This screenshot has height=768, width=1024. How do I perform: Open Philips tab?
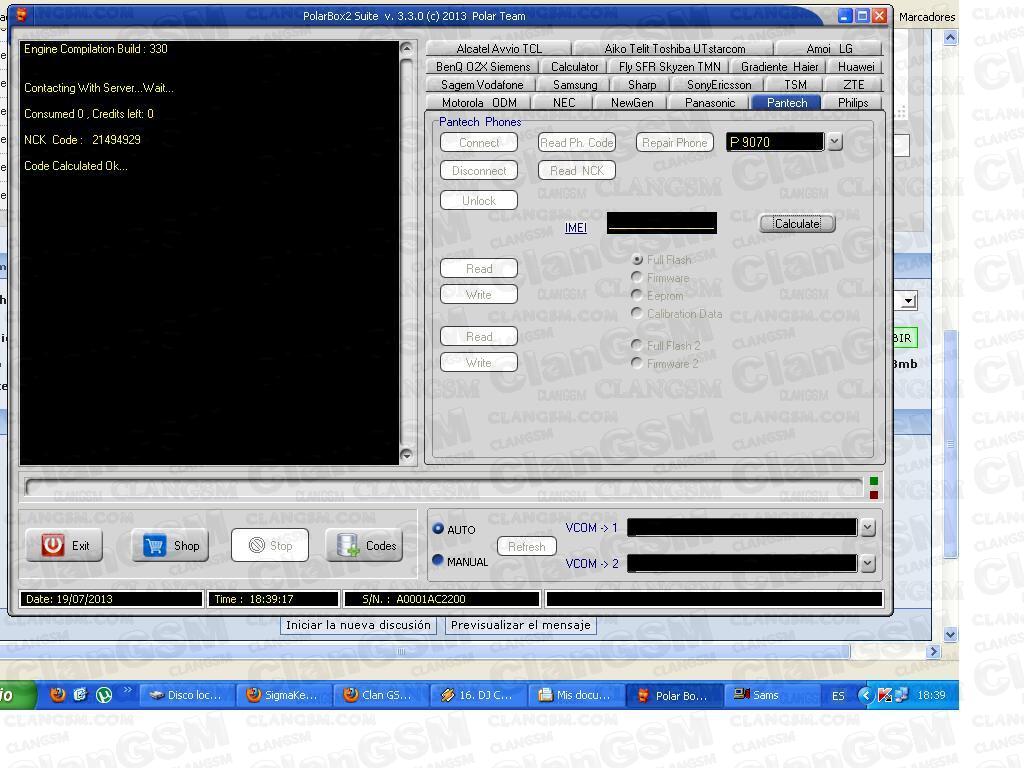click(x=853, y=103)
